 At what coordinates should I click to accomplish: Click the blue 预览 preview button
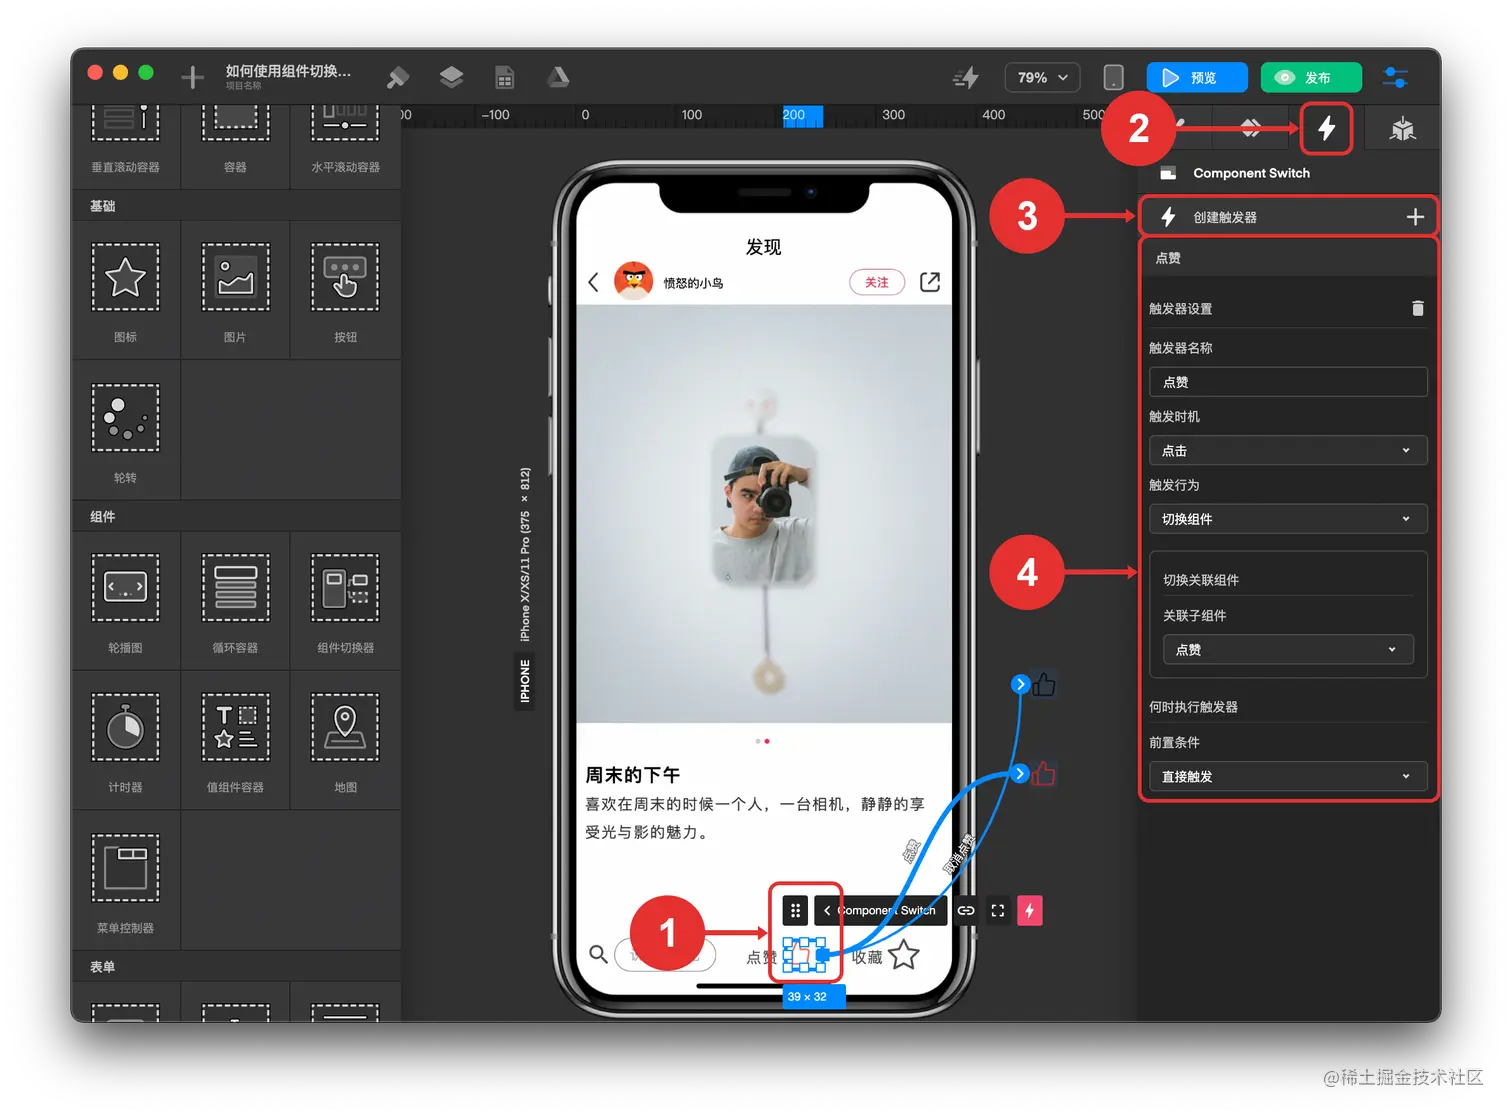pyautogui.click(x=1197, y=77)
